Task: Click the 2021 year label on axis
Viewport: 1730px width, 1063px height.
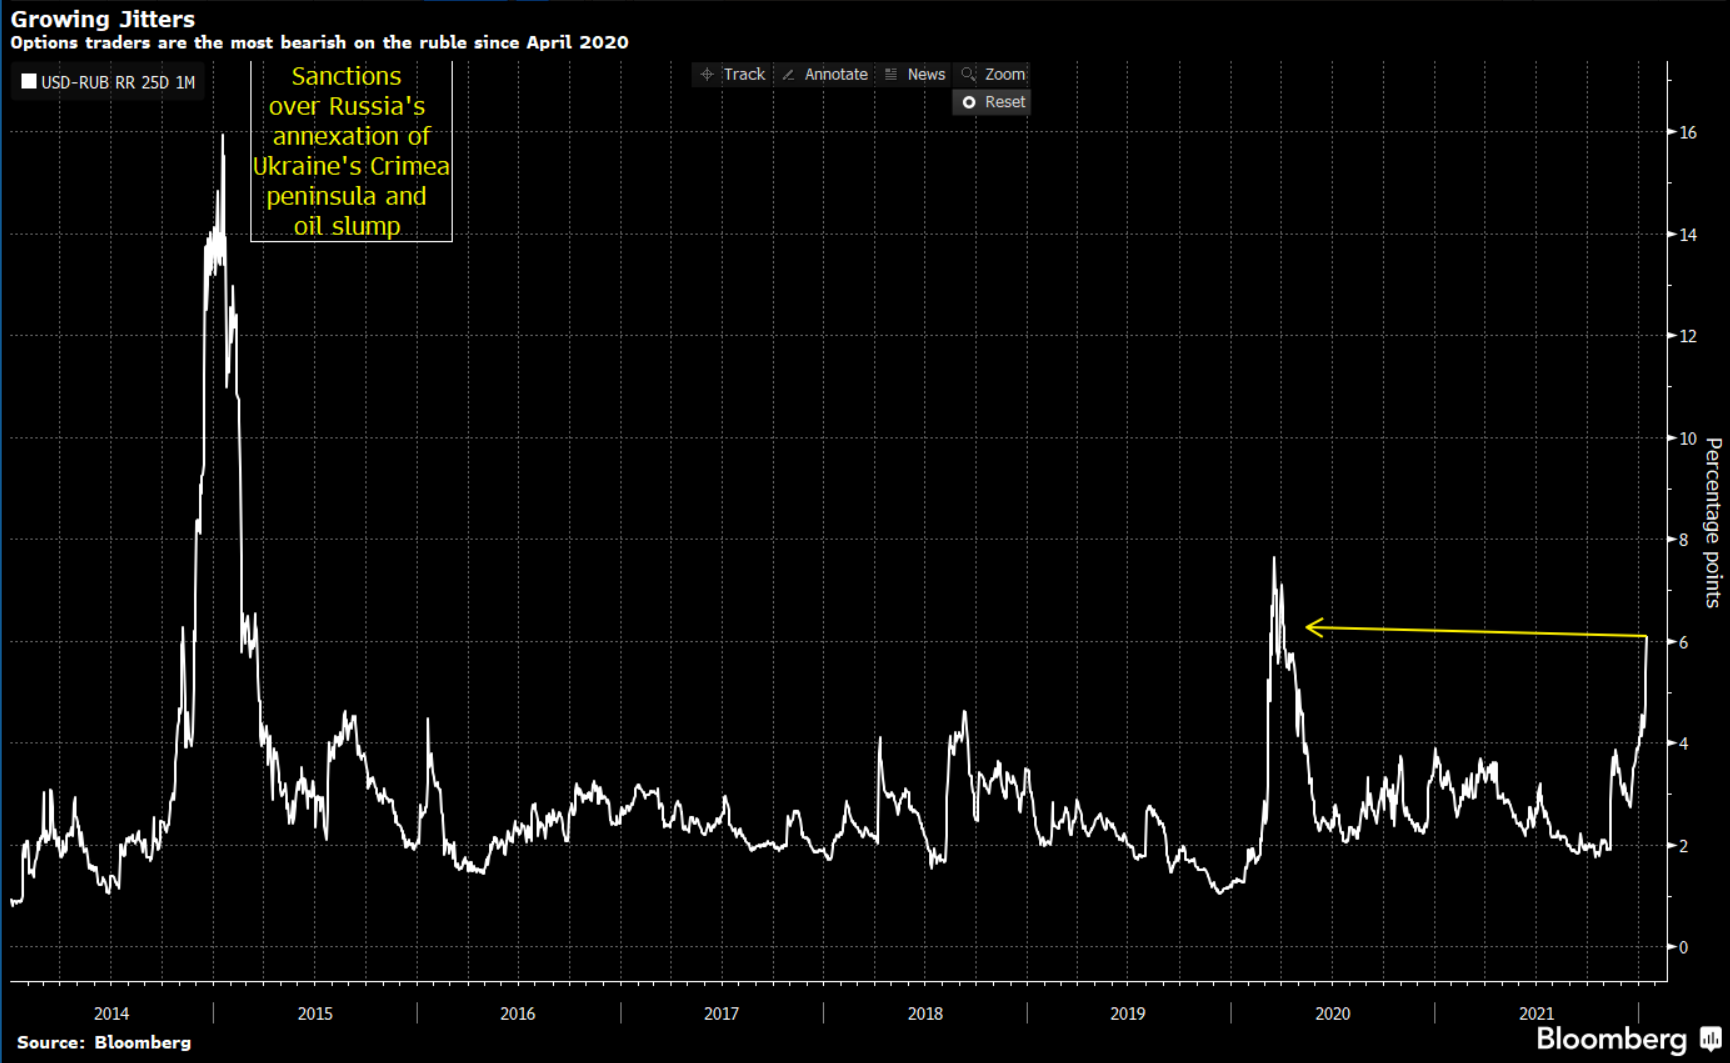Action: (1536, 1014)
